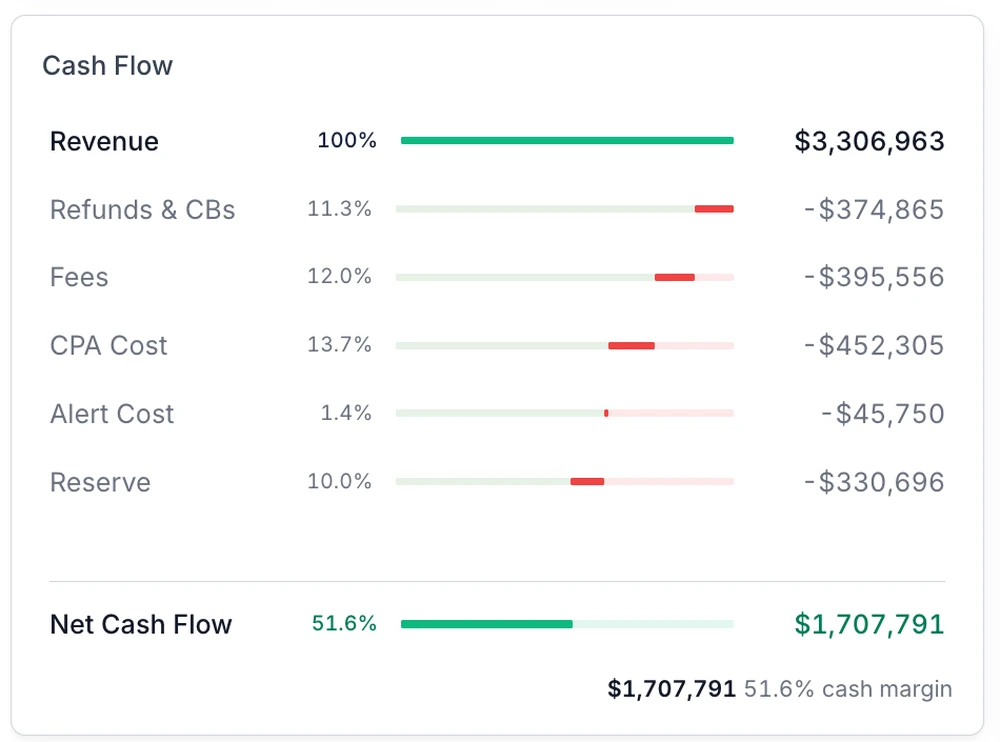1000x742 pixels.
Task: Click the $3,306,963 revenue amount
Action: point(869,141)
